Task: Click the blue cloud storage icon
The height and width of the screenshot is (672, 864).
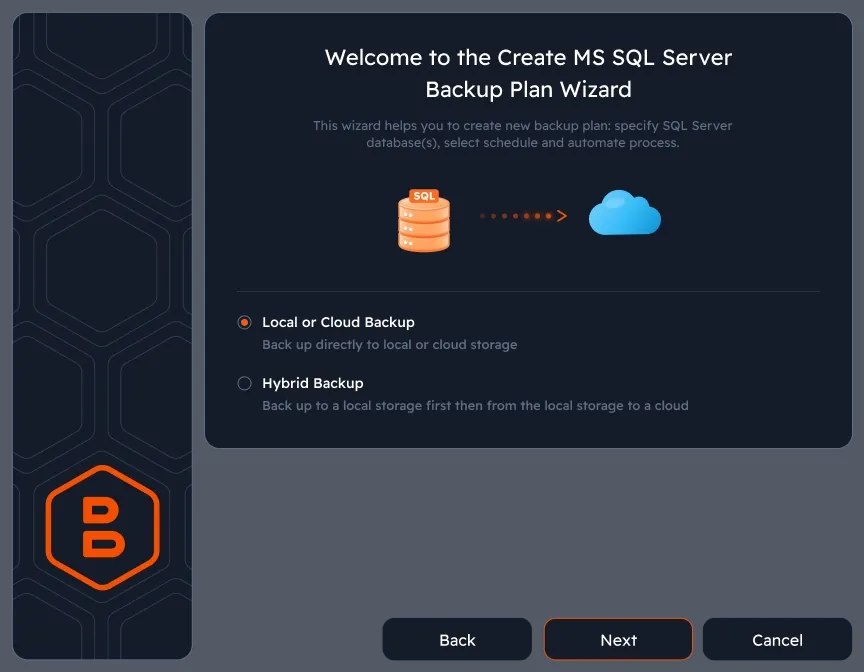Action: click(624, 213)
